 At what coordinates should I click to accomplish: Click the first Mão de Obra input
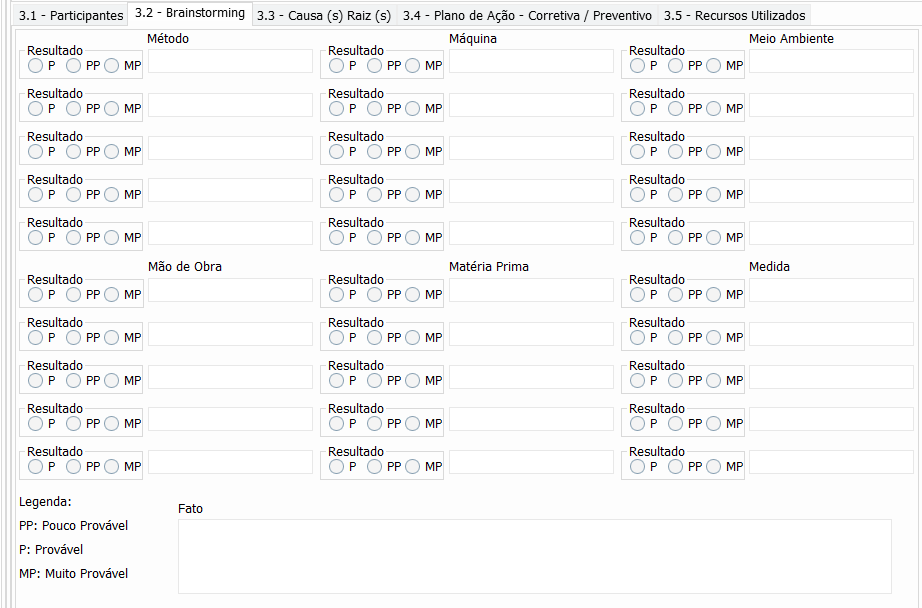230,291
